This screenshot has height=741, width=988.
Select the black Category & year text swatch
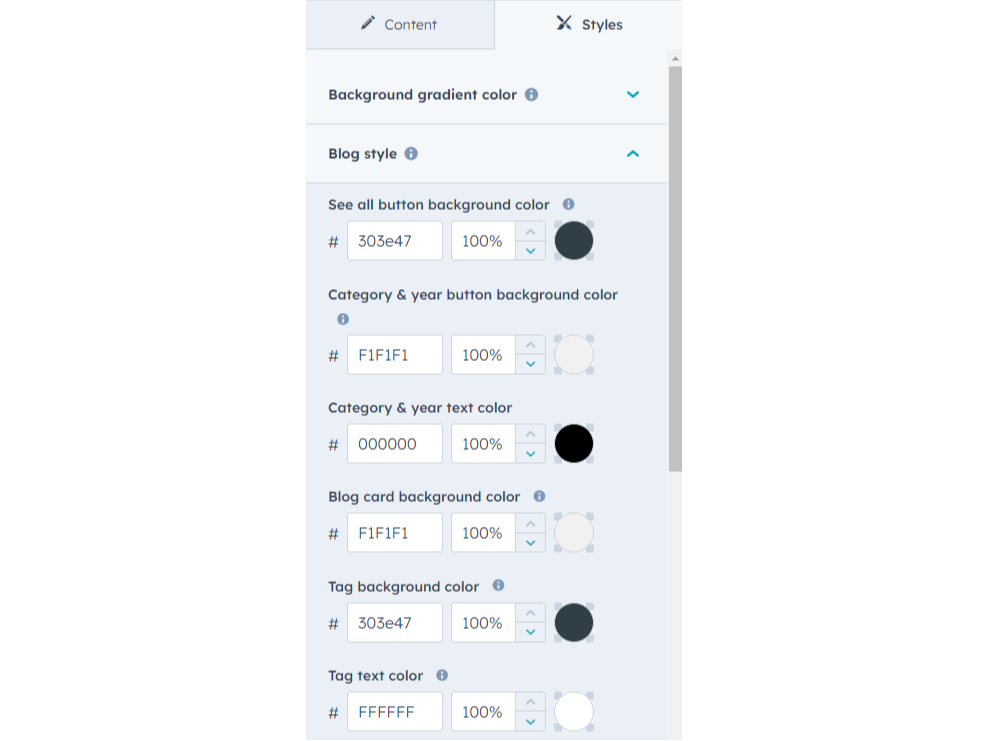pos(573,443)
